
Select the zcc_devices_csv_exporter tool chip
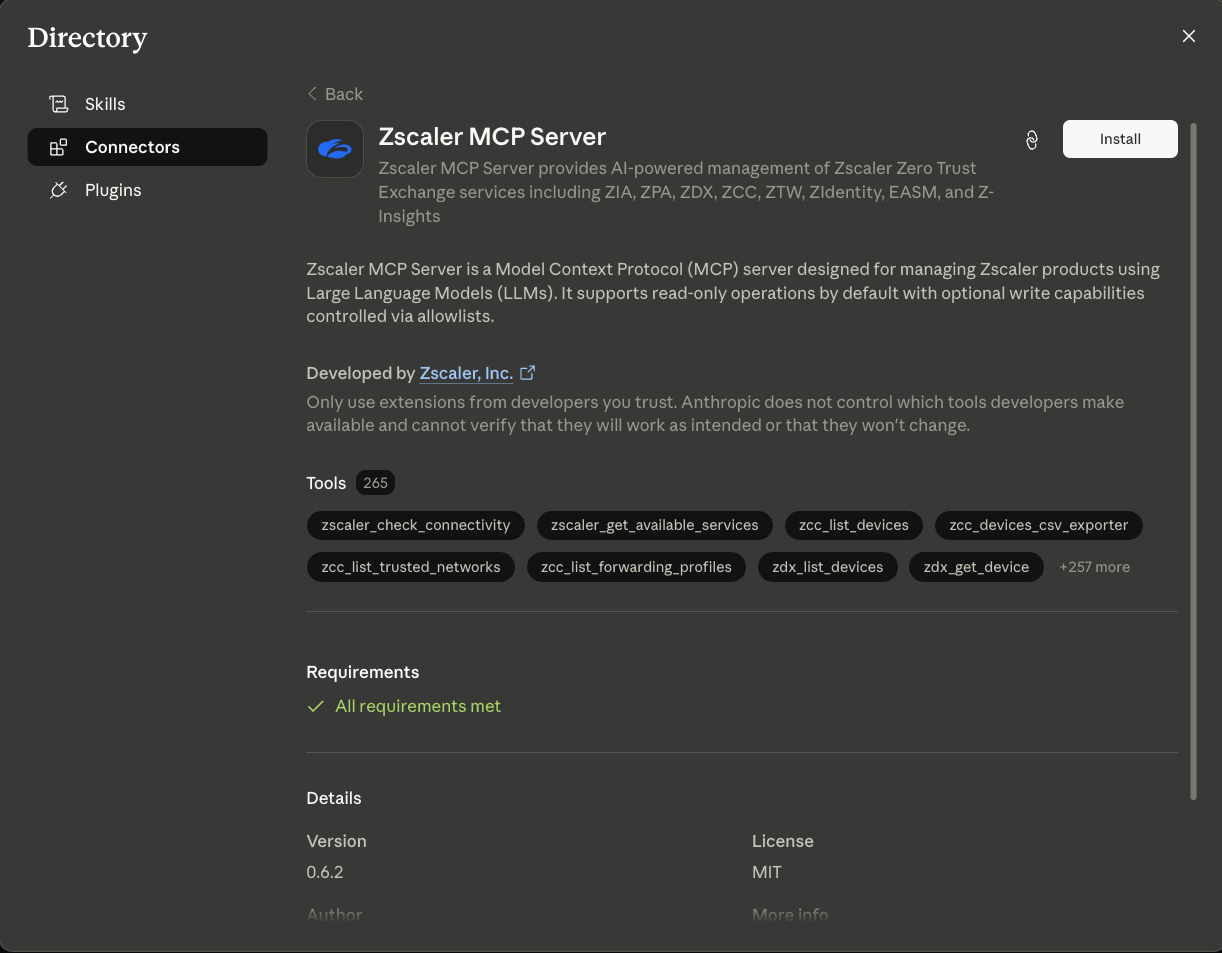coord(1039,525)
